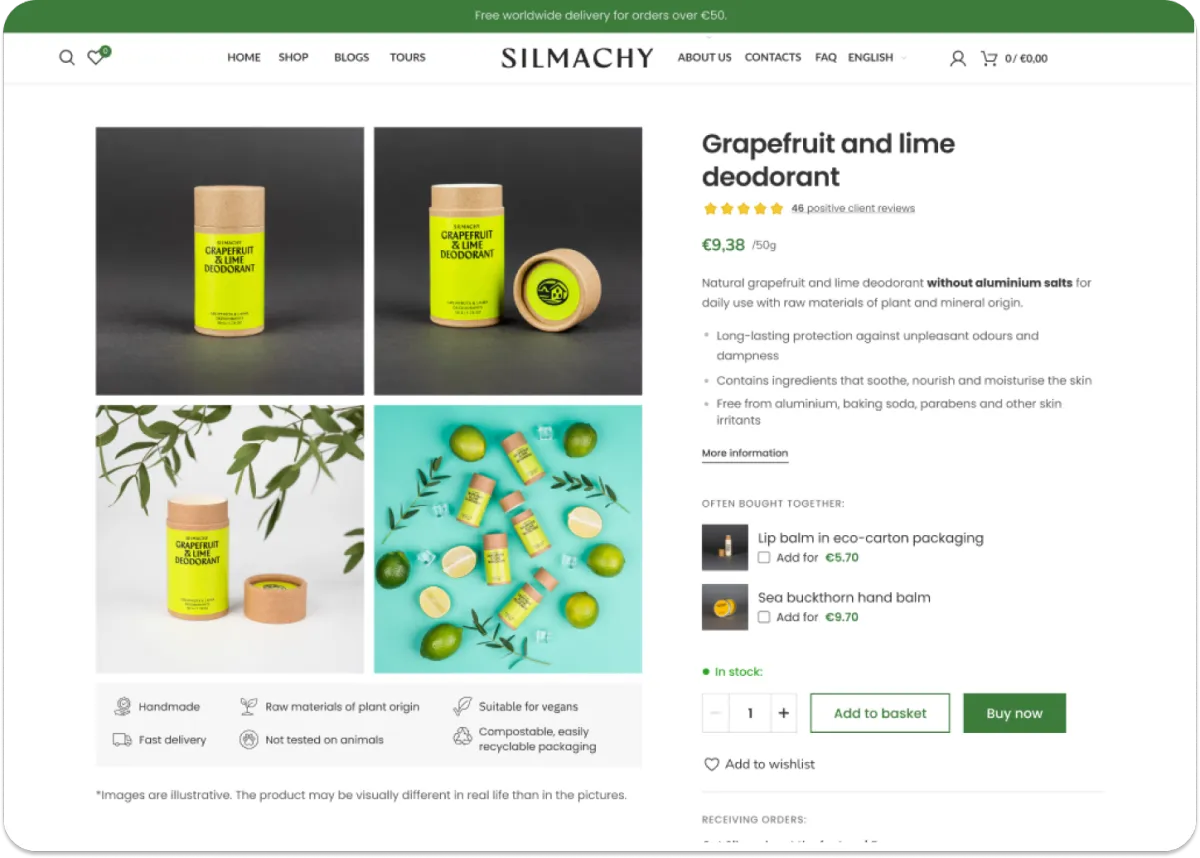Click the Suitable for vegans leaf icon
The image size is (1200, 858).
coord(462,706)
